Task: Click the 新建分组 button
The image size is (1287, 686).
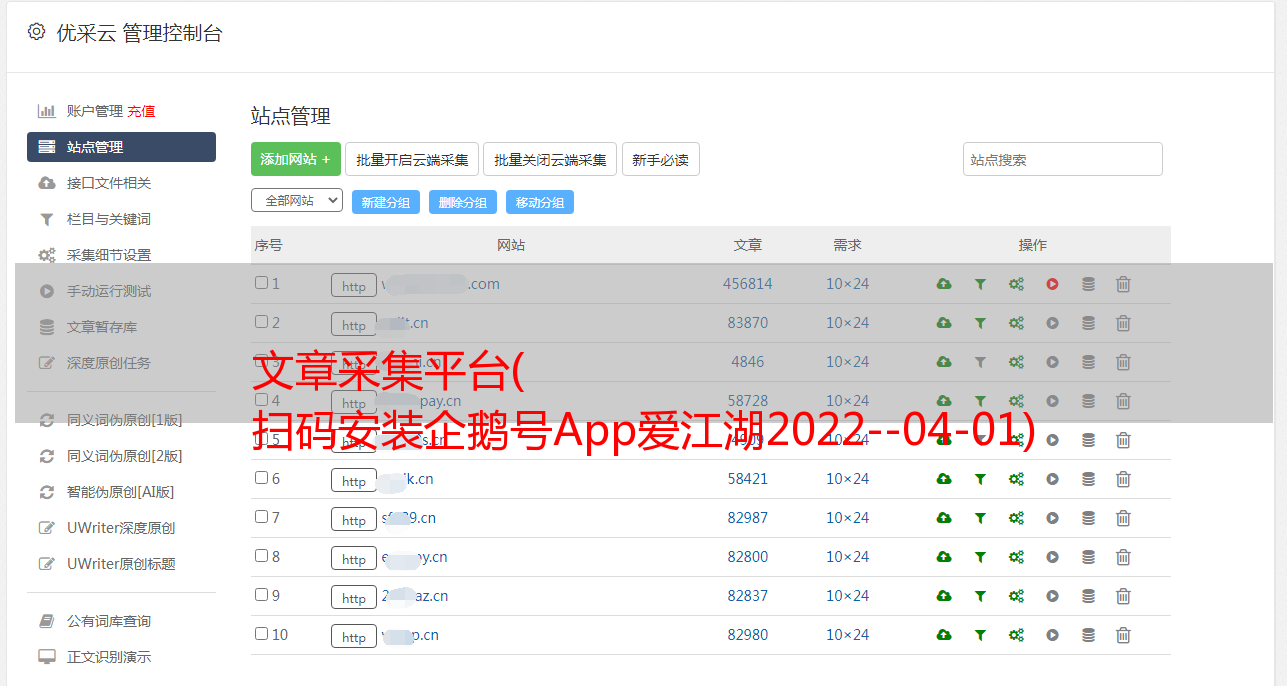Action: tap(386, 202)
